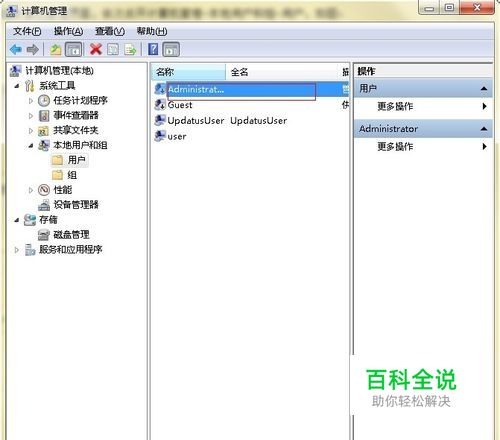Select the Administrat... user row
The image size is (500, 440).
point(251,89)
